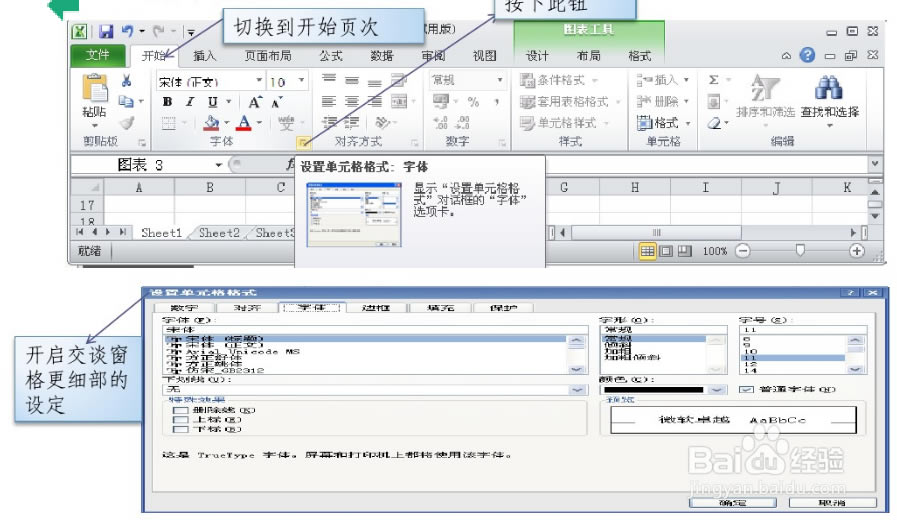The image size is (897, 520).
Task: Toggle Underline formatting
Action: (212, 102)
